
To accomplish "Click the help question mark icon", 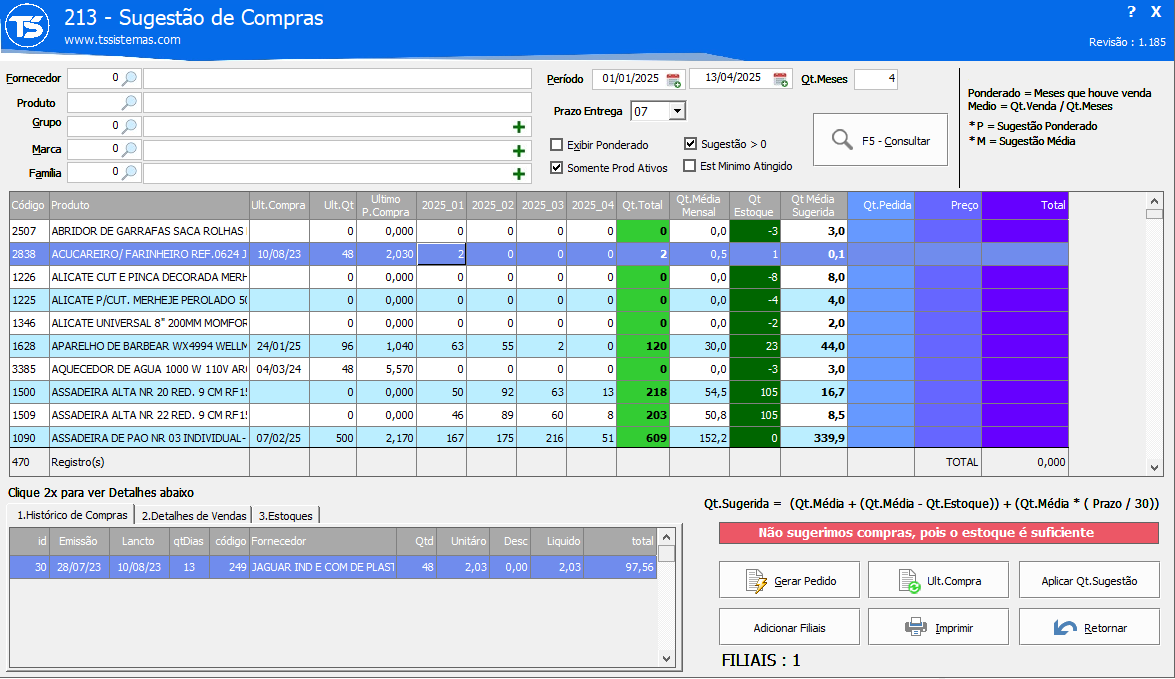I will pos(1131,12).
